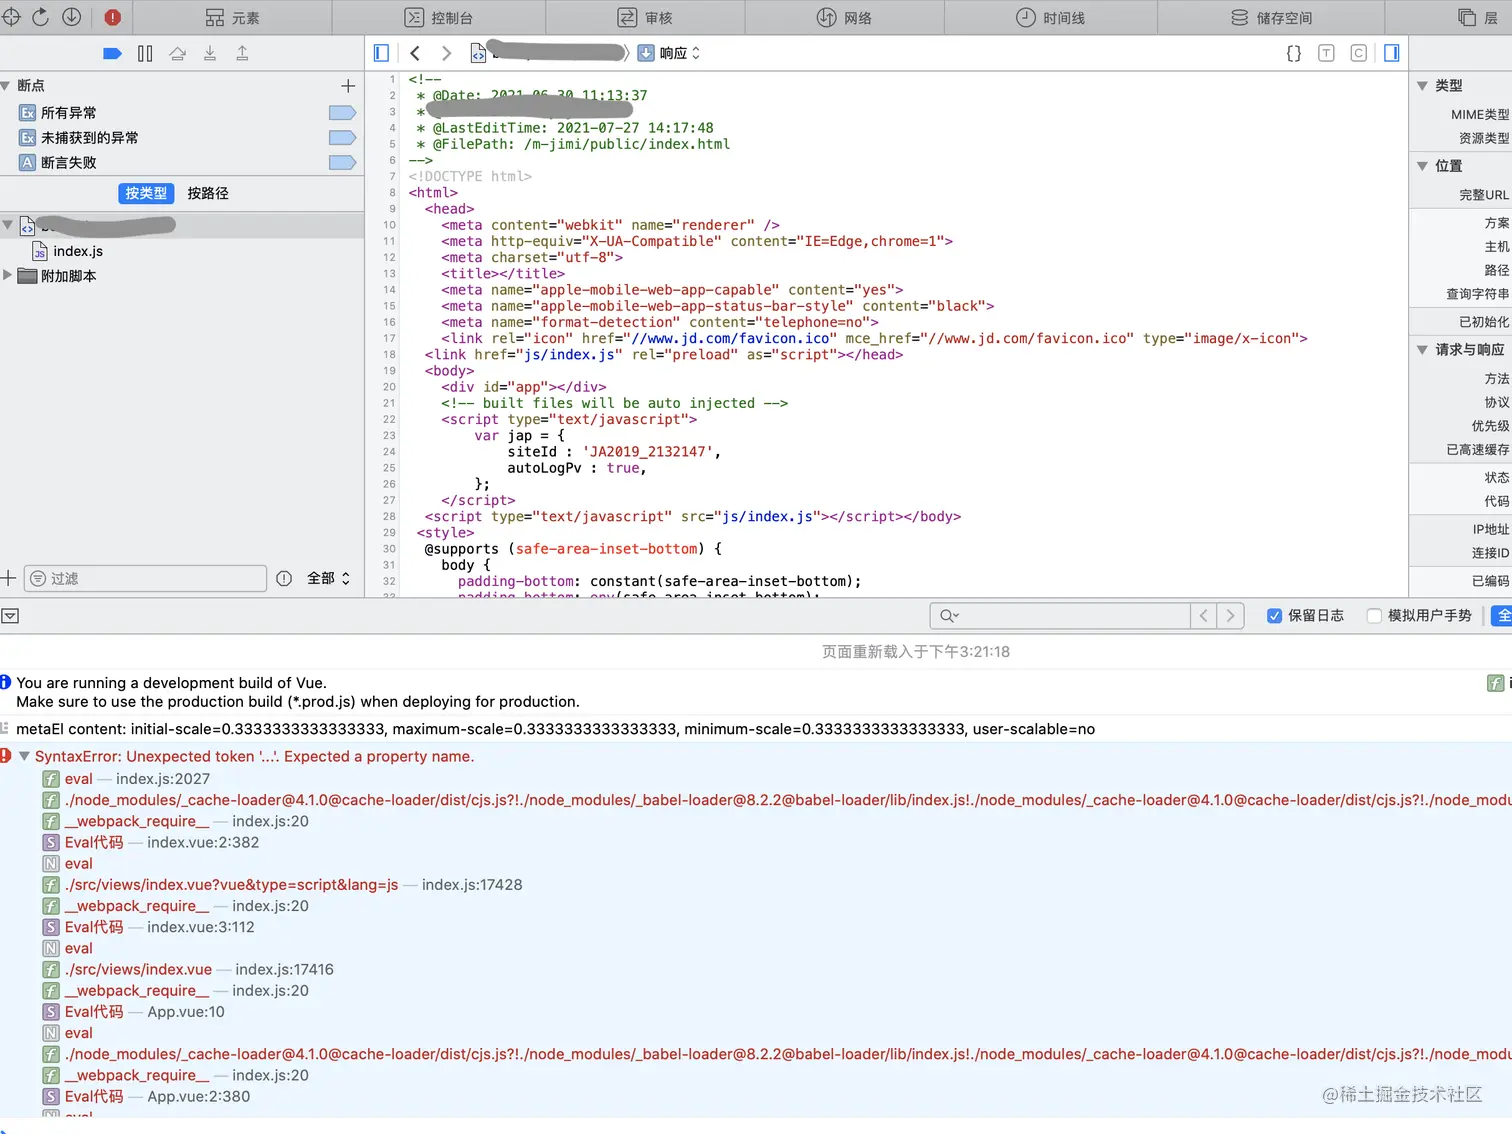
Task: Select the 所有异常 breakpoint row
Action: pos(181,113)
